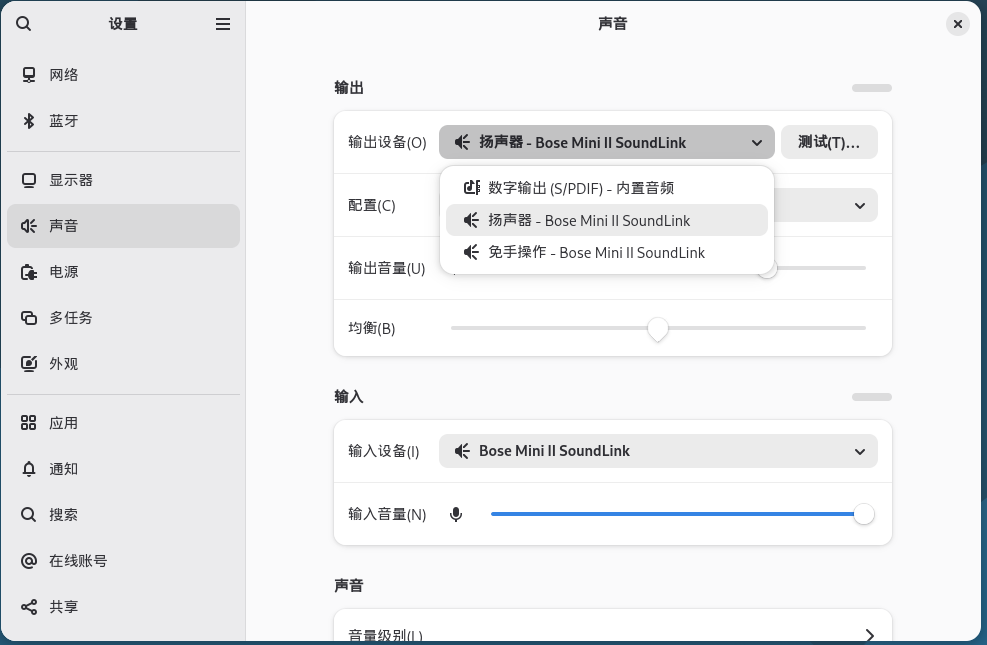Viewport: 987px width, 645px height.
Task: Click the Bluetooth icon in the sidebar
Action: point(29,121)
